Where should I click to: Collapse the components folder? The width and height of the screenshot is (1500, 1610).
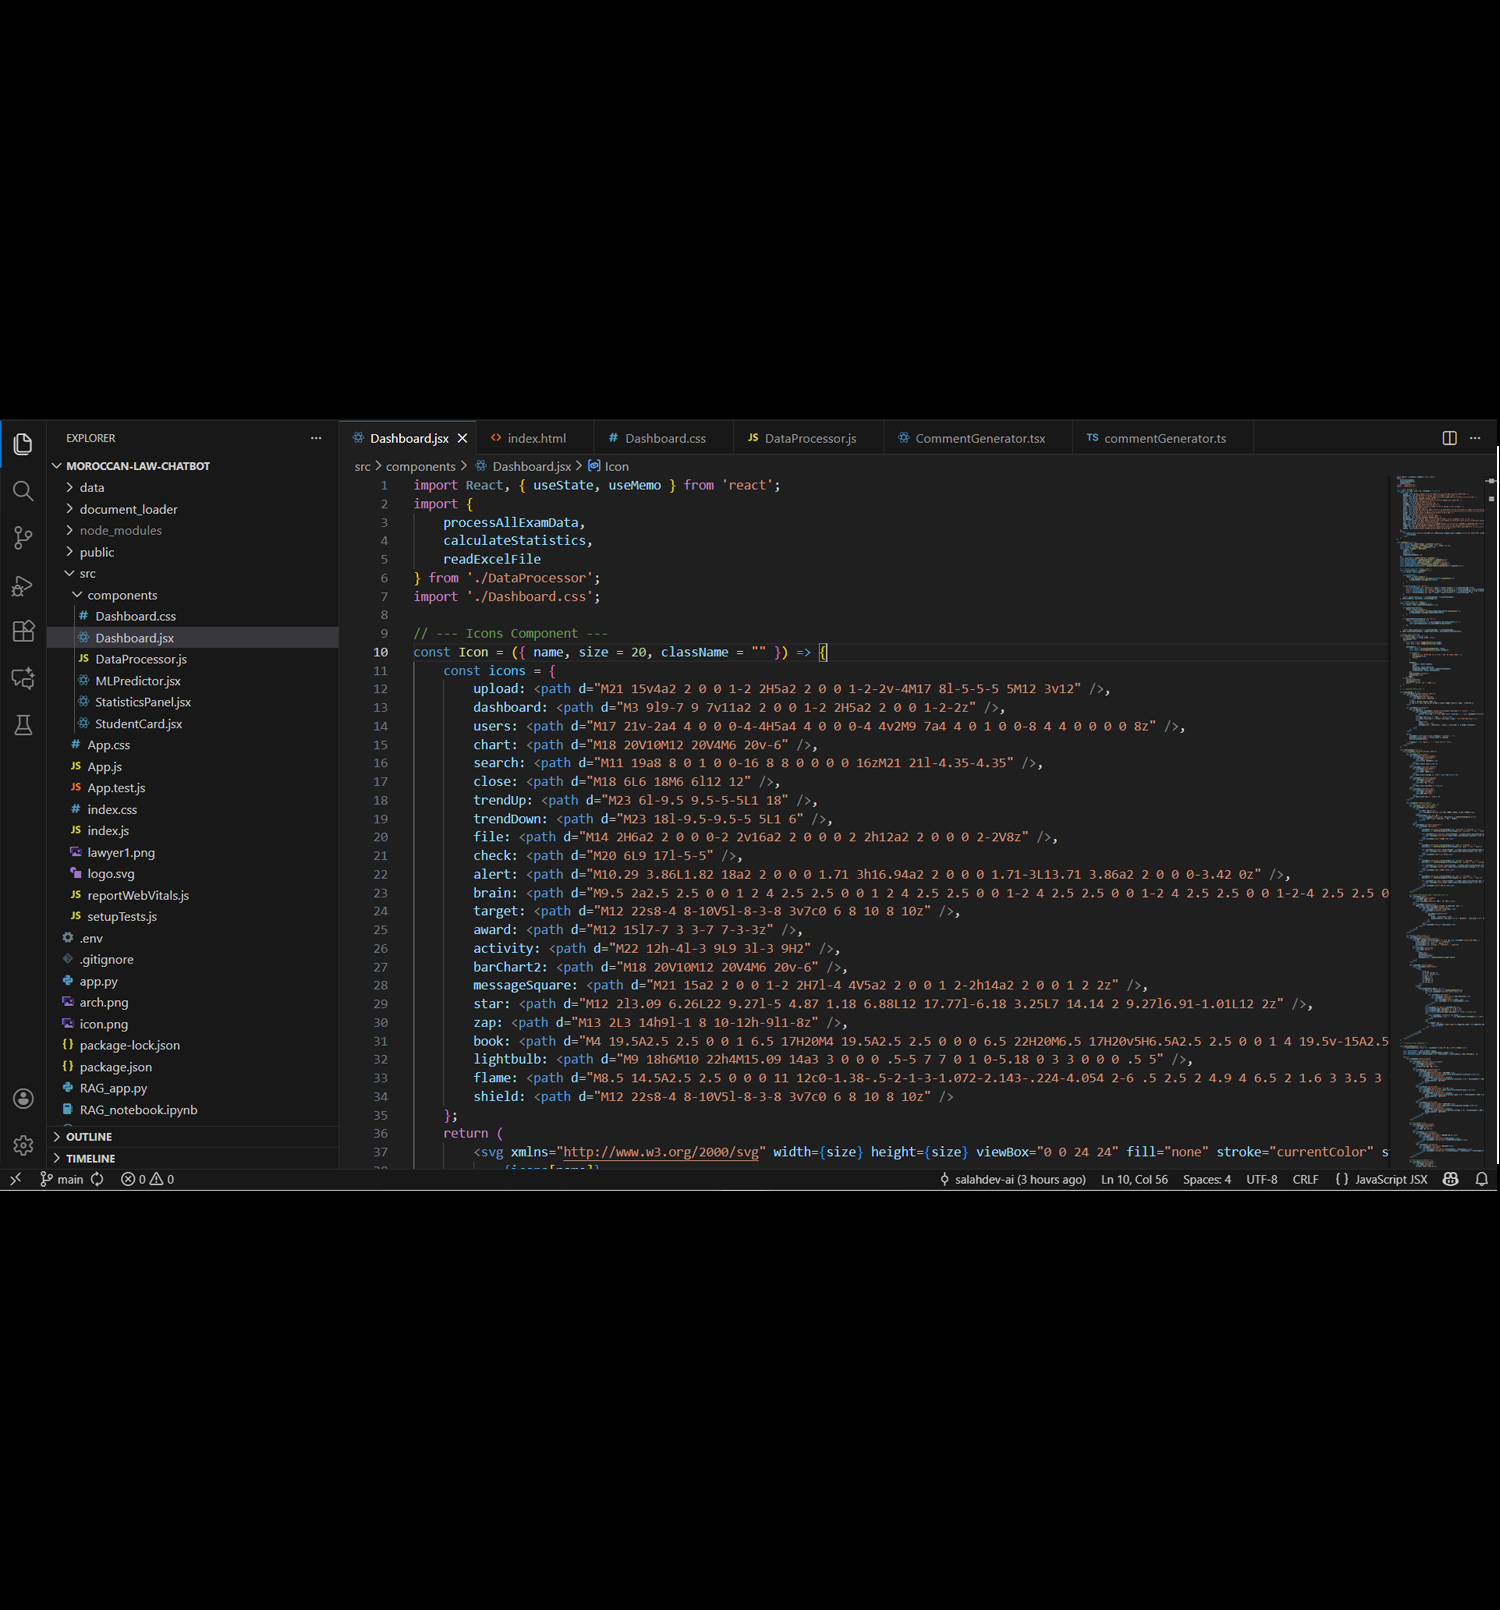tap(121, 595)
